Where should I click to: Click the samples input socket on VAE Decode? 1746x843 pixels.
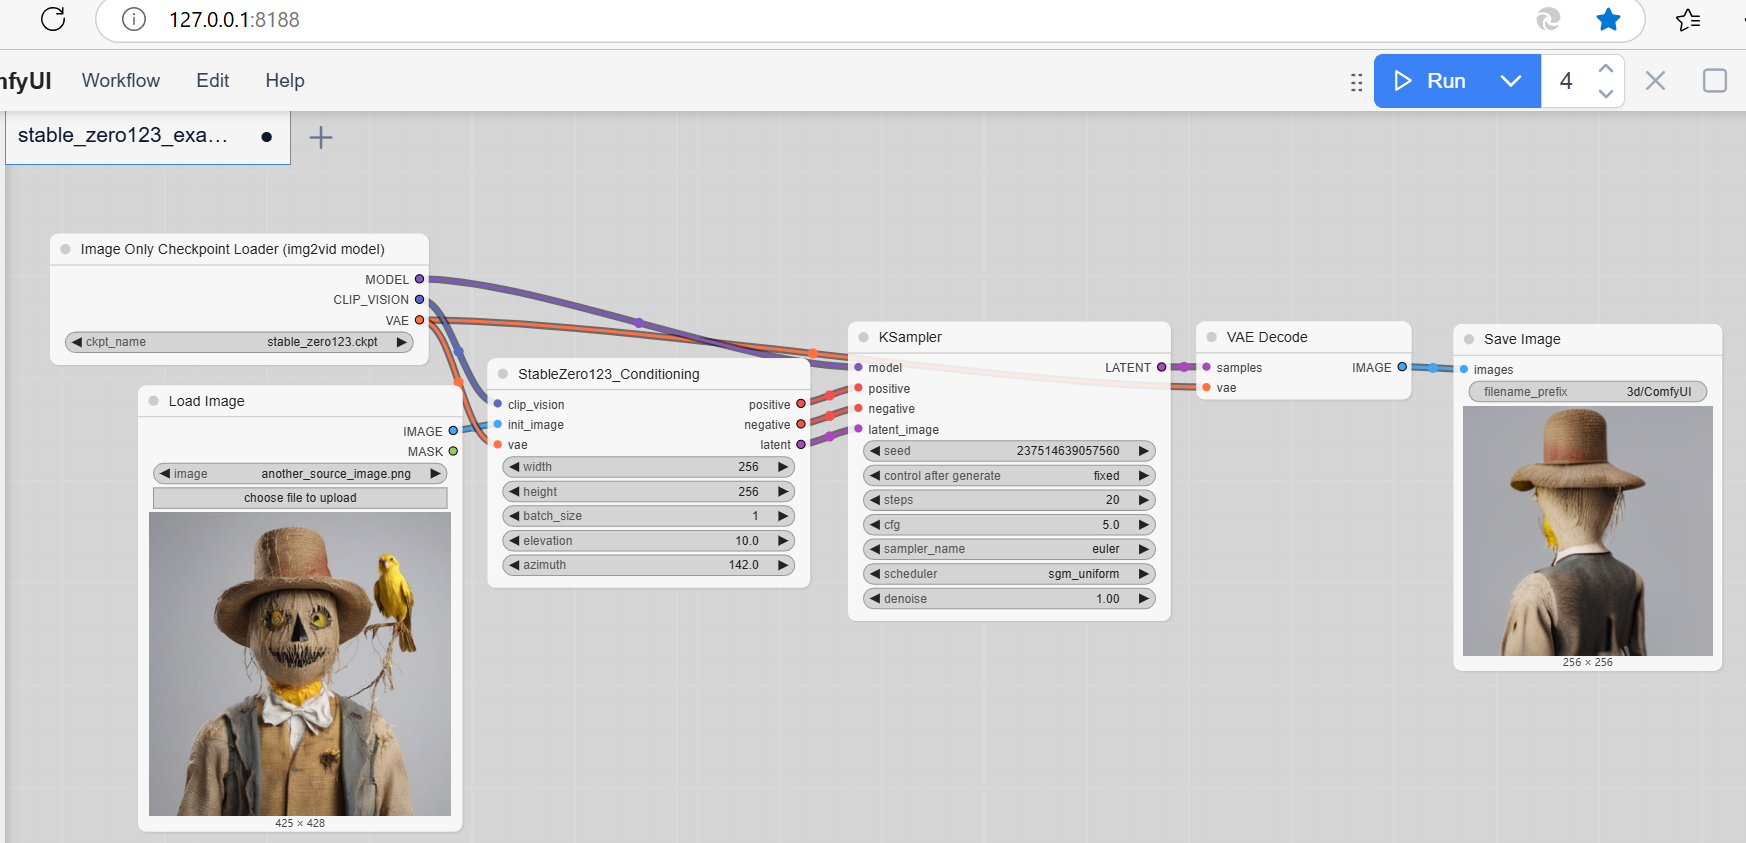coord(1207,367)
